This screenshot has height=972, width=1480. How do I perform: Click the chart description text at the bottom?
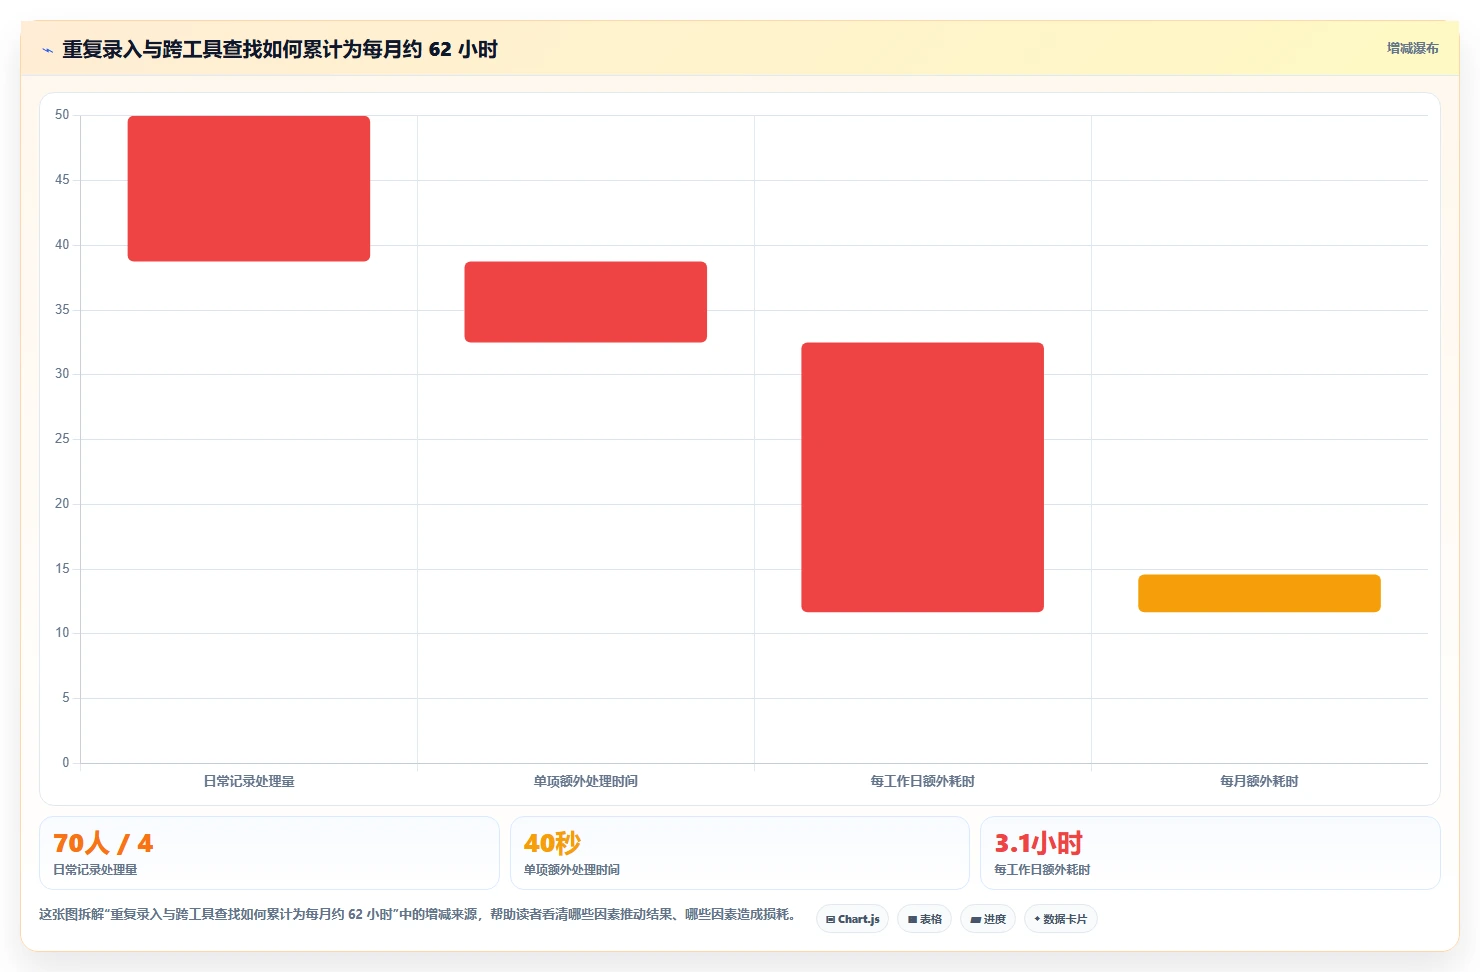(417, 914)
